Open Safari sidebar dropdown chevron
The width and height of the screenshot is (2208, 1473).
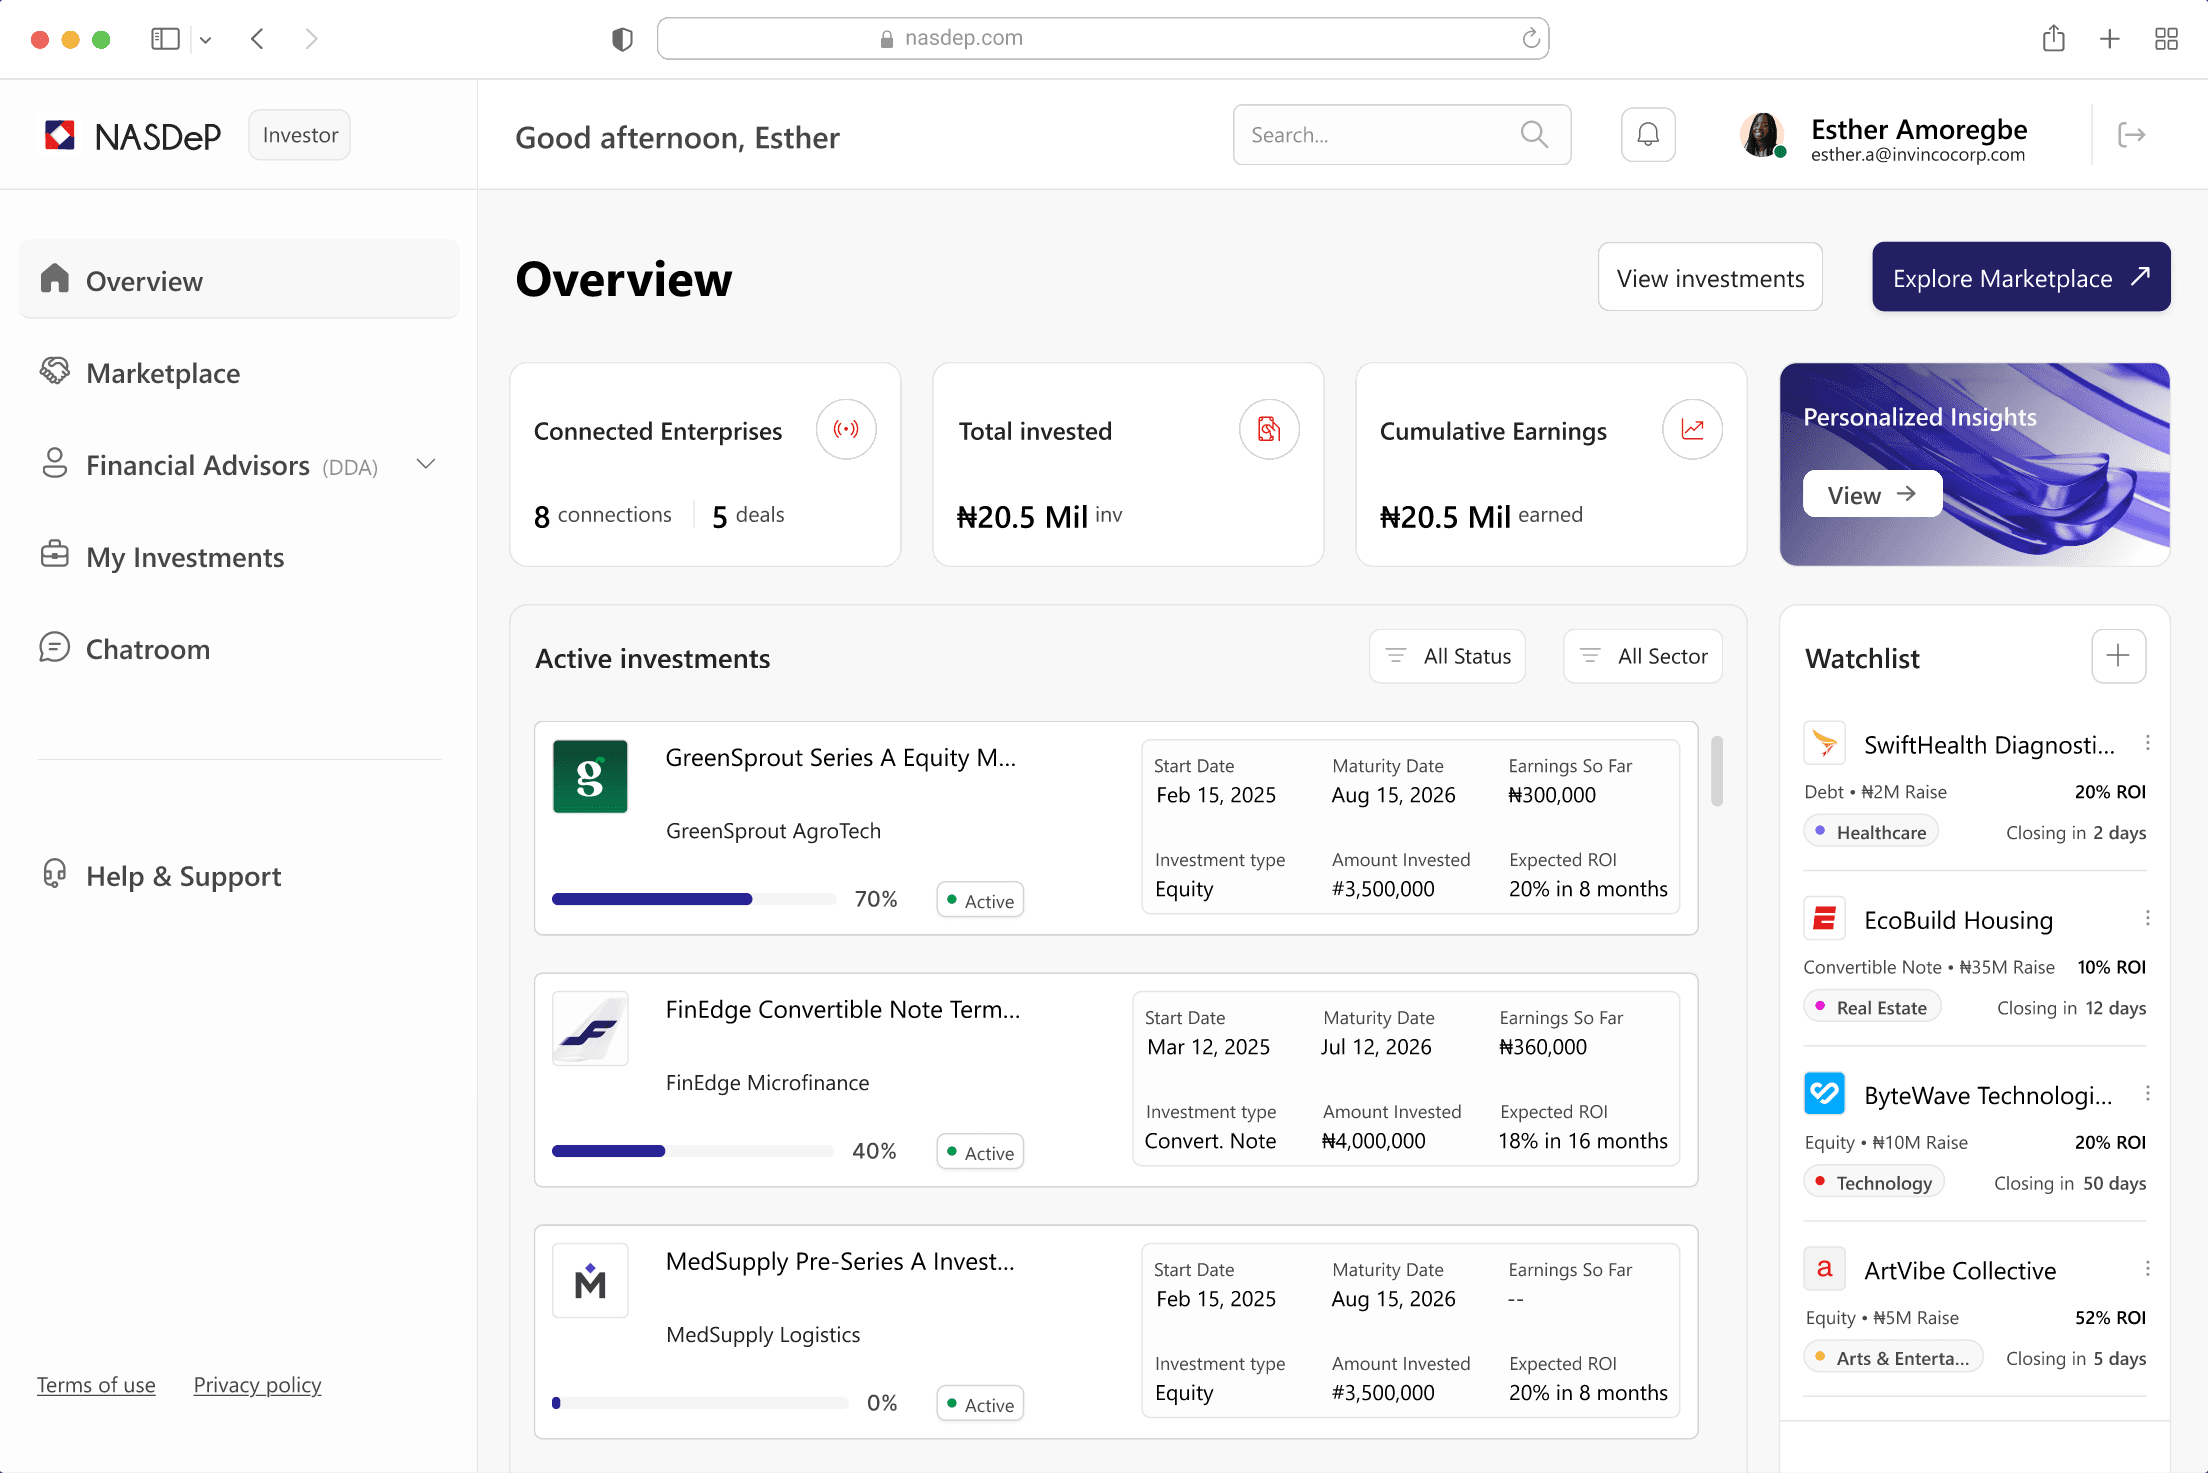205,40
